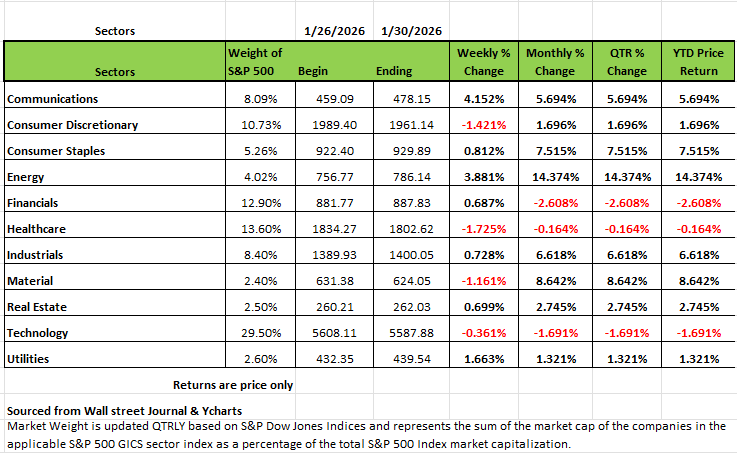Click the Communications sector row label
Screen dimensions: 737x453
[52, 99]
